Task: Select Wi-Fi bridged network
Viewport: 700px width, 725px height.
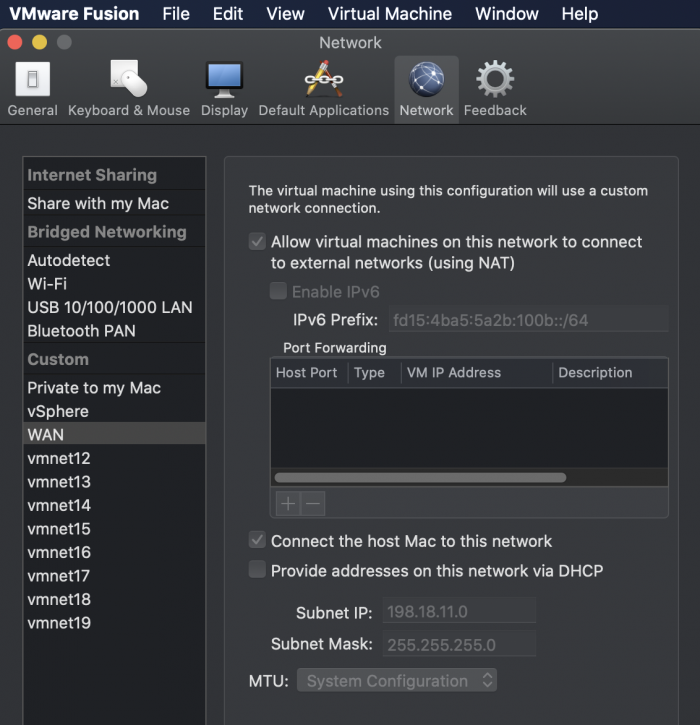Action: (x=114, y=284)
